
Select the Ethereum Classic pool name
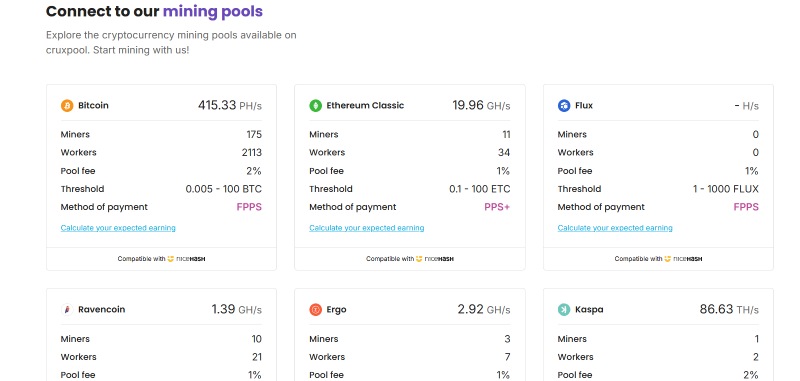click(365, 106)
